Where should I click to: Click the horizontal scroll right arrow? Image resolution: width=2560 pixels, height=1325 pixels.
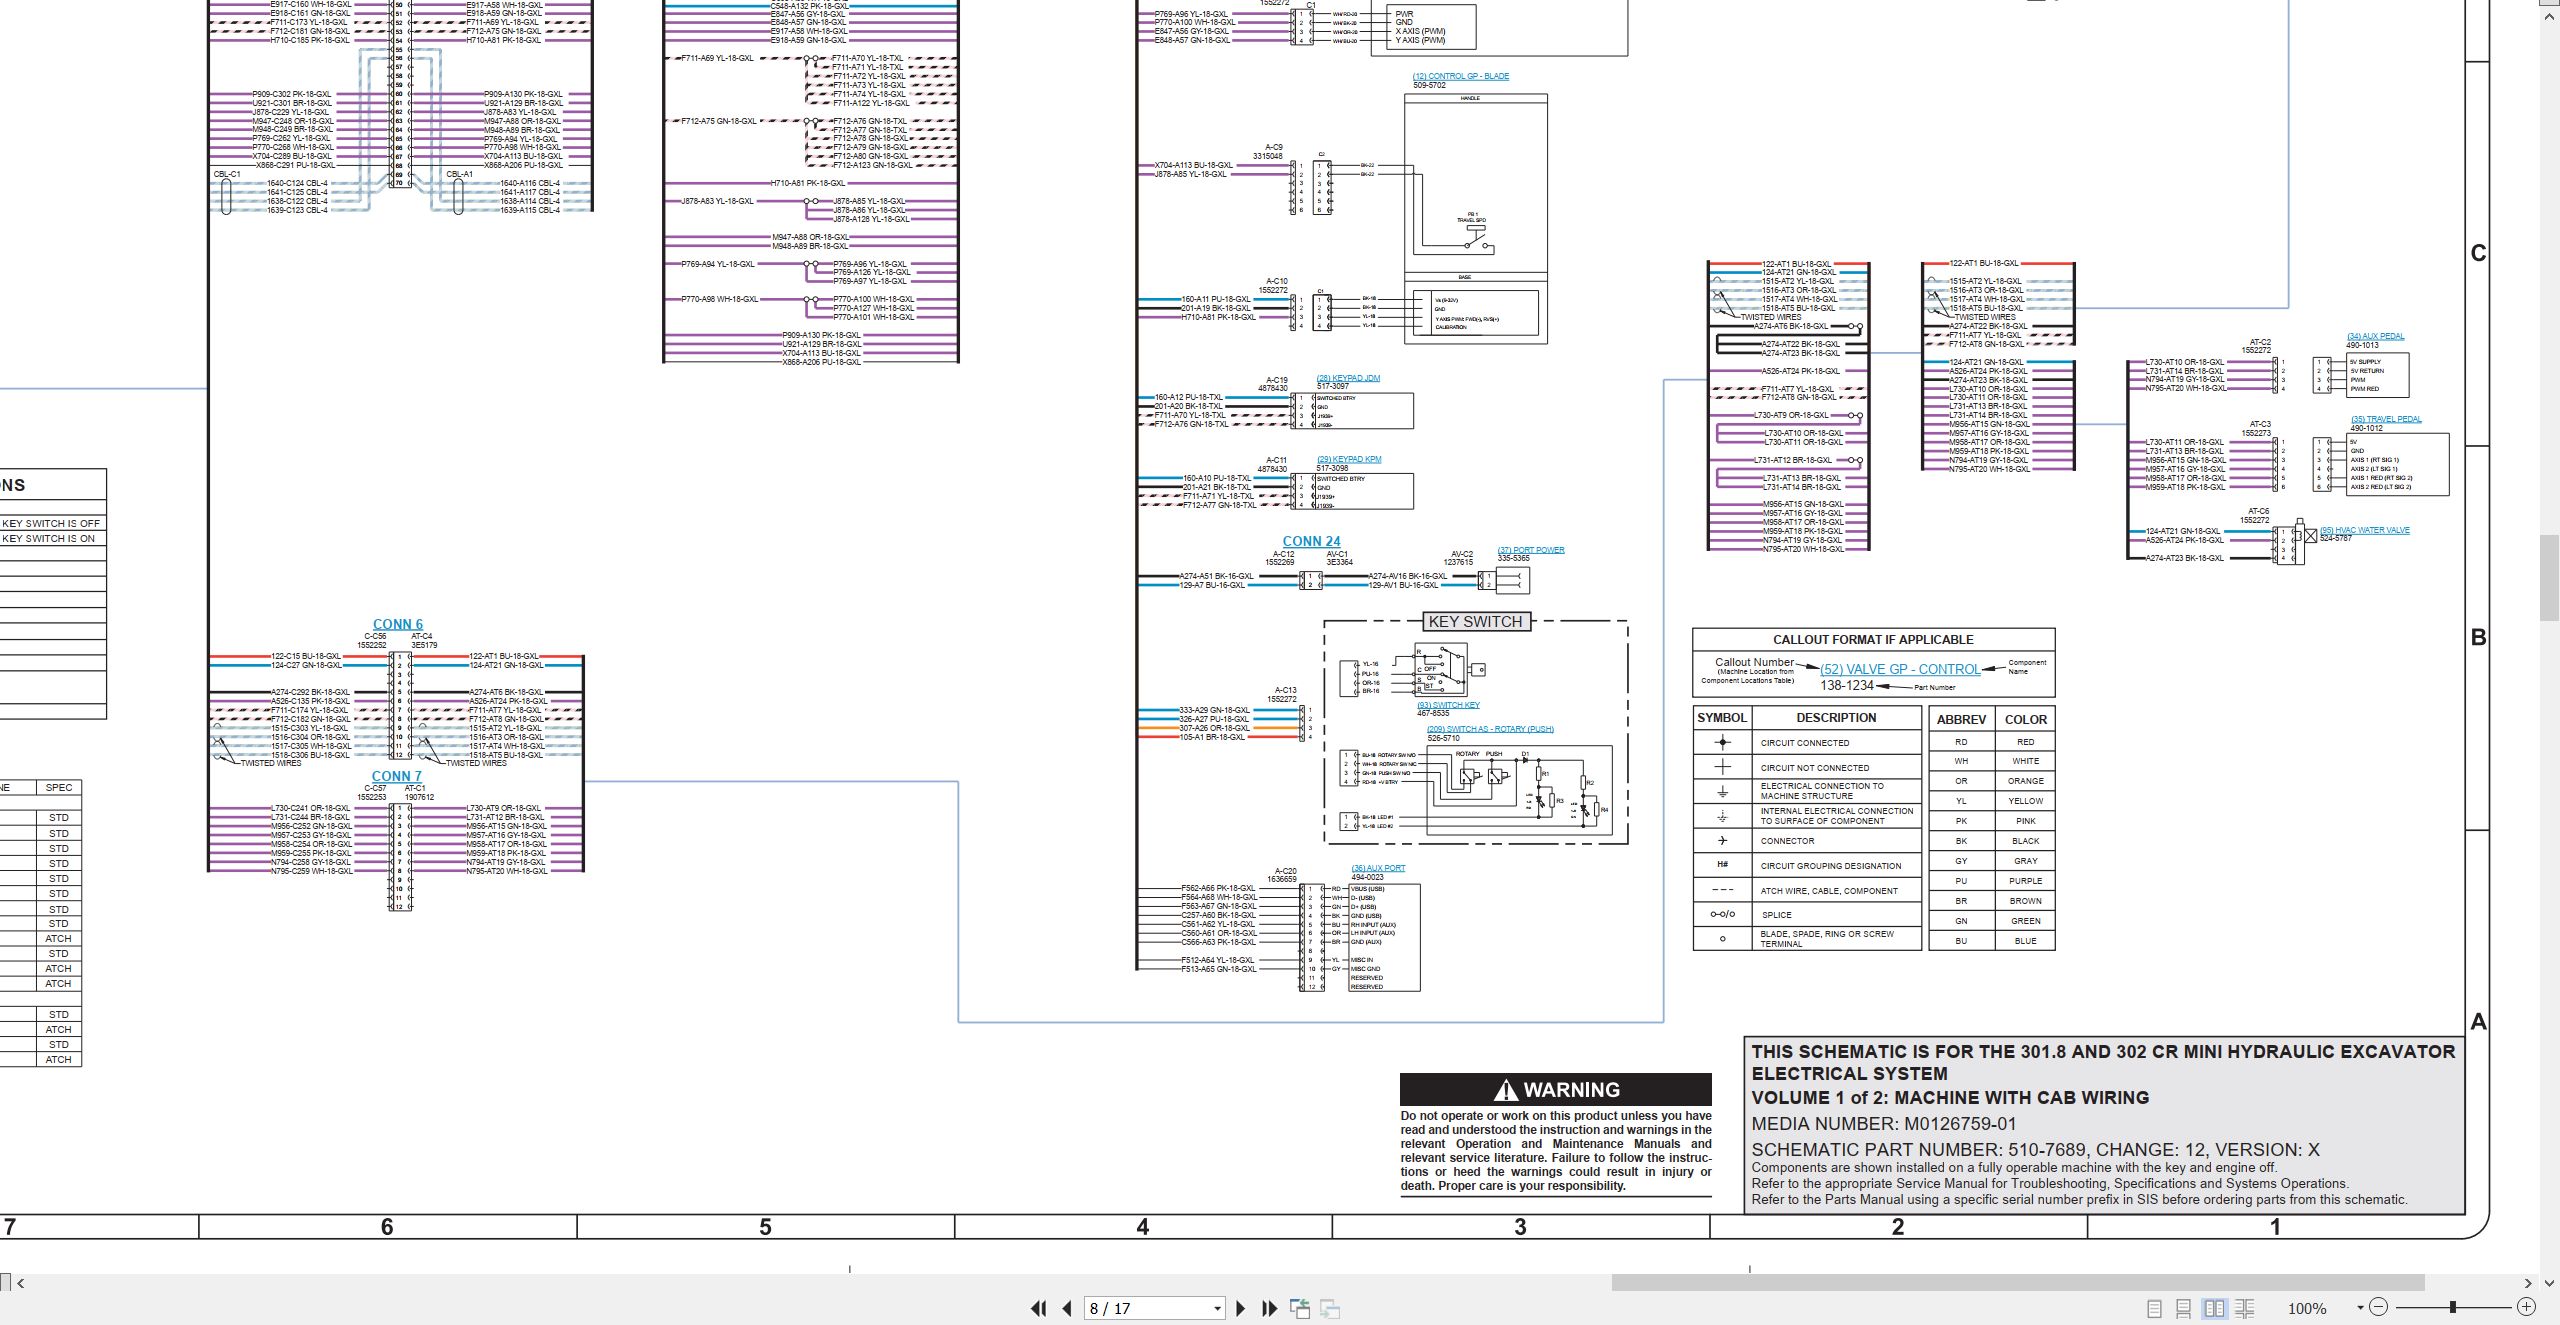click(x=2528, y=1283)
